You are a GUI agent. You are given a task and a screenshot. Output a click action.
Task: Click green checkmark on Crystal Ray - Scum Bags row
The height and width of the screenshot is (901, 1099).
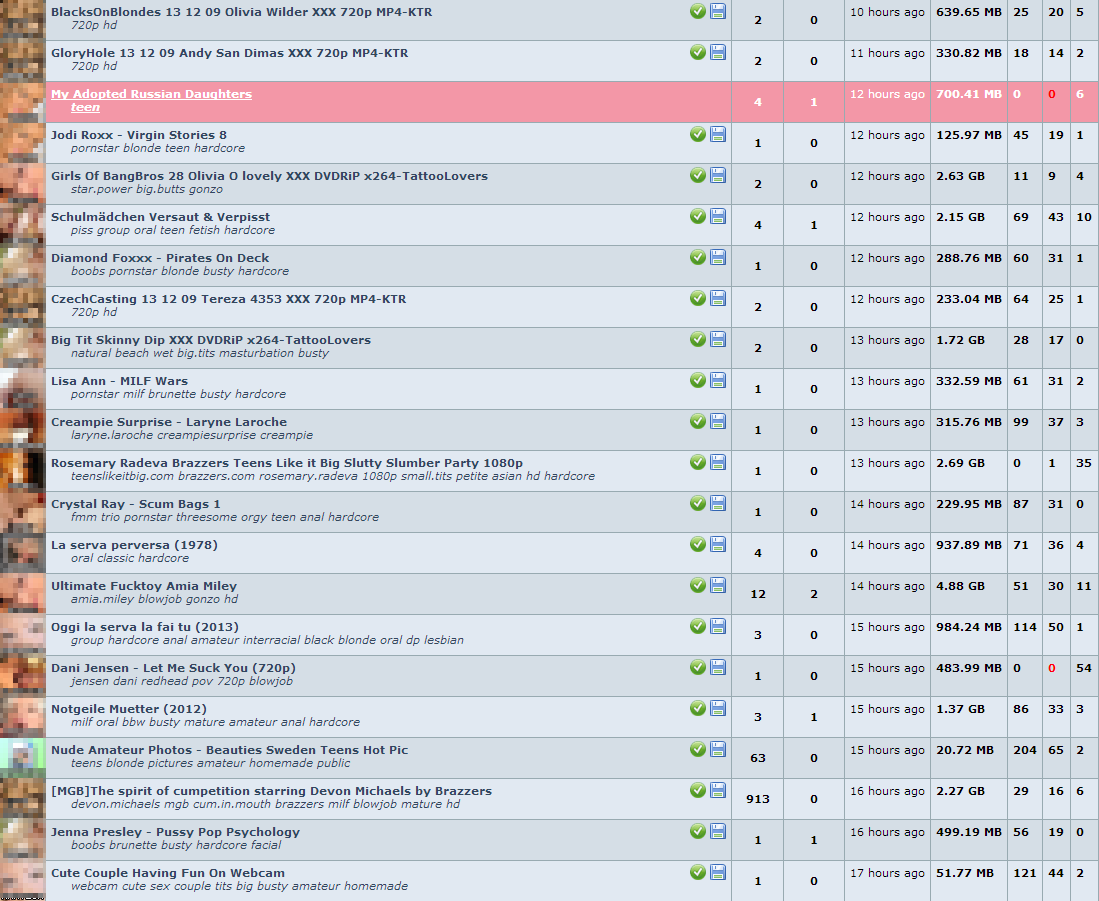click(698, 504)
